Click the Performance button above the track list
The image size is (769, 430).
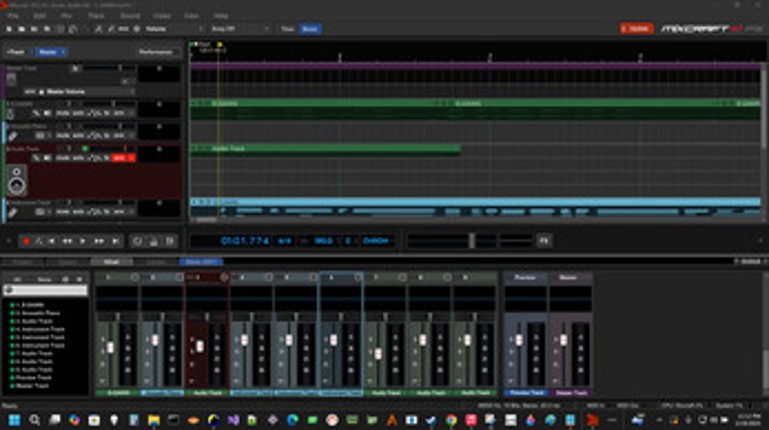click(x=157, y=51)
